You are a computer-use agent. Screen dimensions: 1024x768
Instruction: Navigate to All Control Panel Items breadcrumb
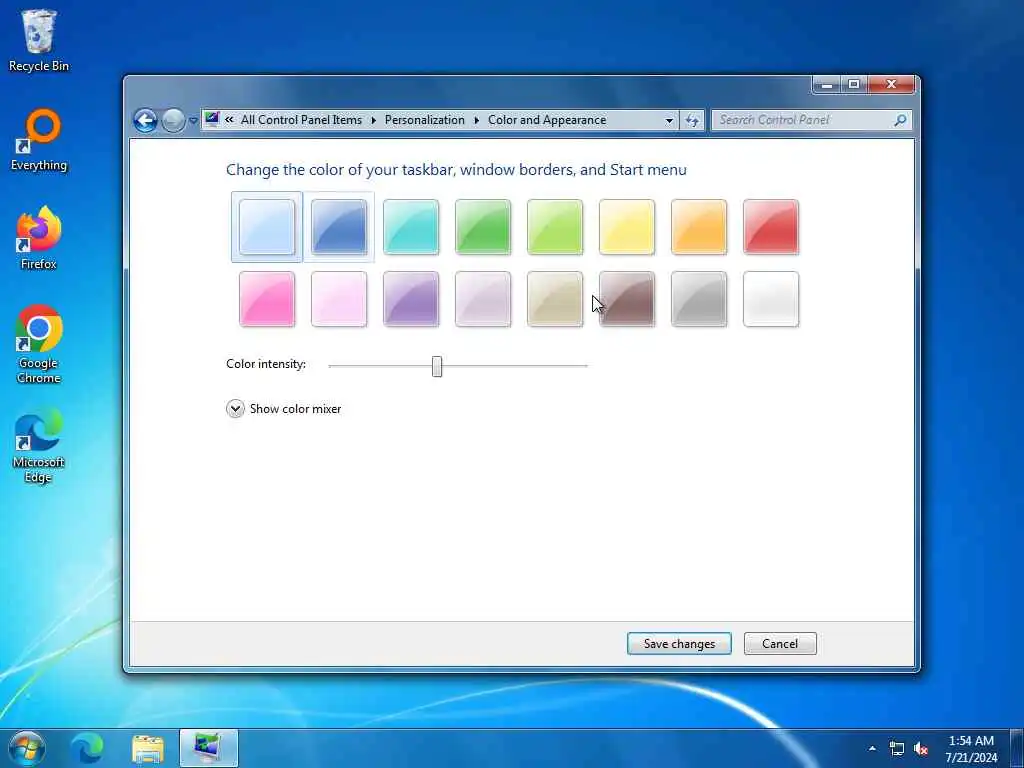(301, 120)
